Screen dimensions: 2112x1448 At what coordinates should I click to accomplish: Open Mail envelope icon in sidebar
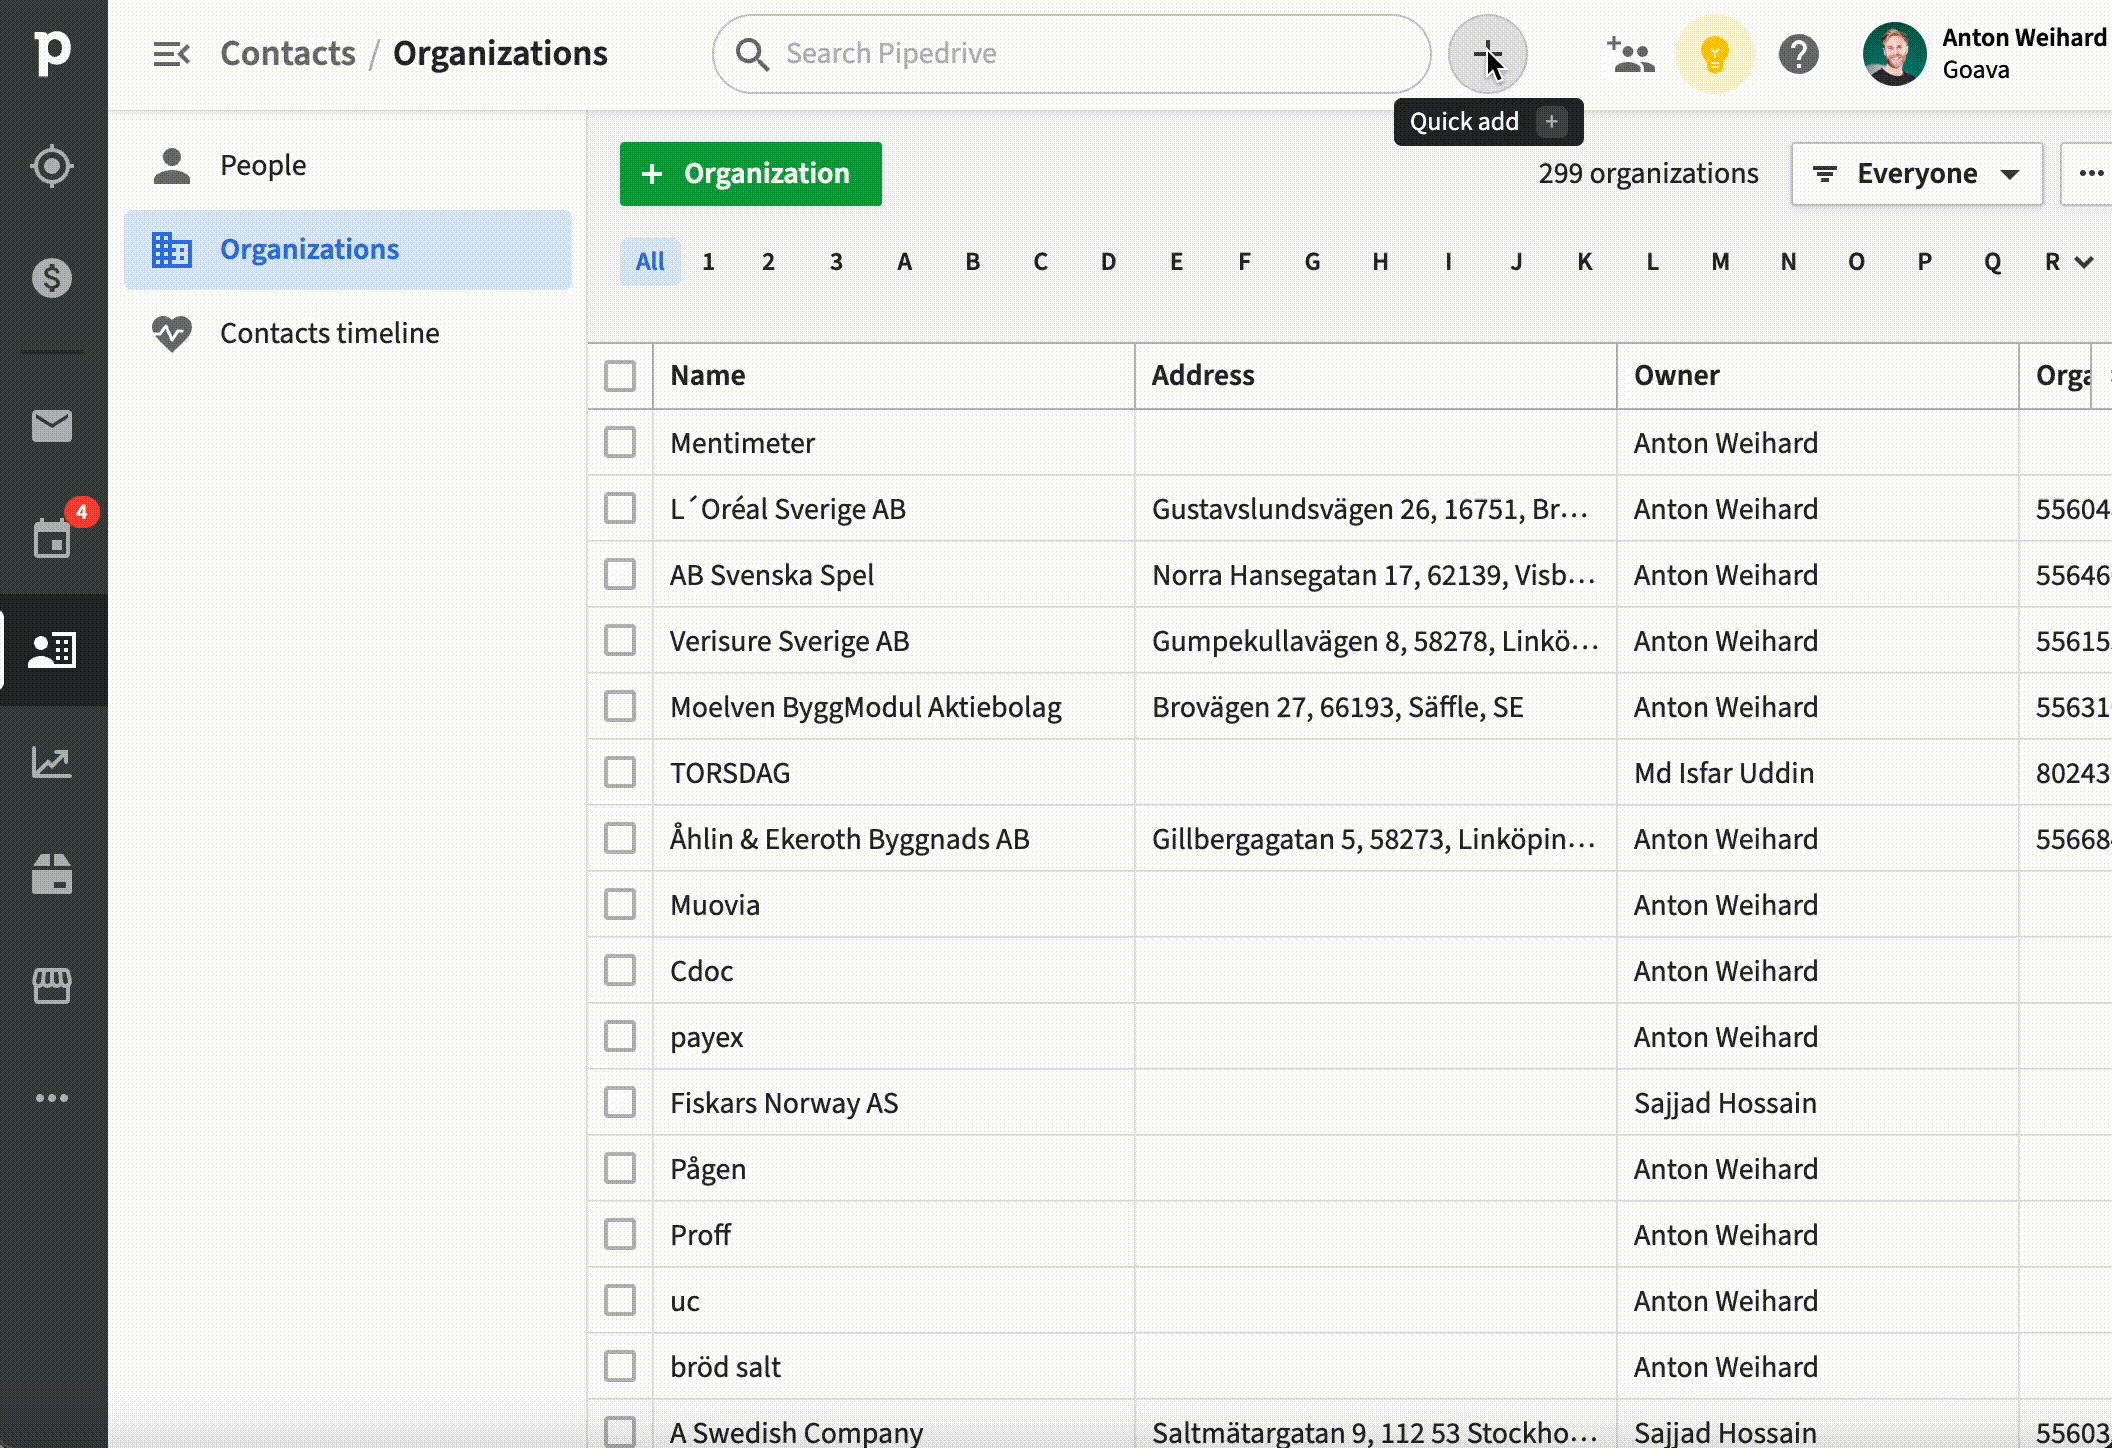(52, 426)
